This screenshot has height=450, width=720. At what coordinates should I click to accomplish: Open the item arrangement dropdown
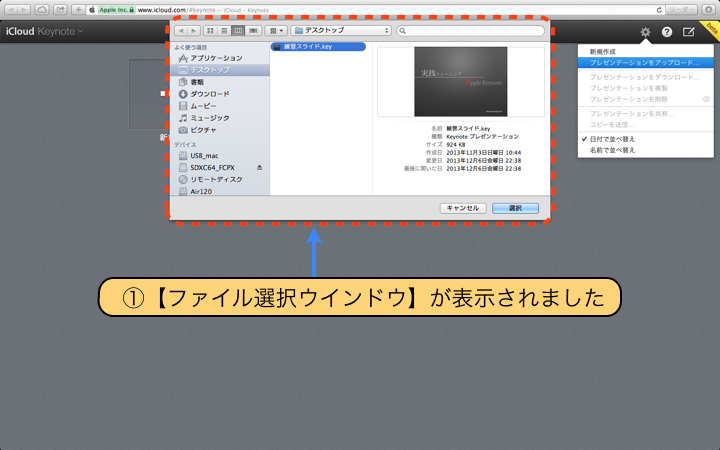click(x=276, y=30)
